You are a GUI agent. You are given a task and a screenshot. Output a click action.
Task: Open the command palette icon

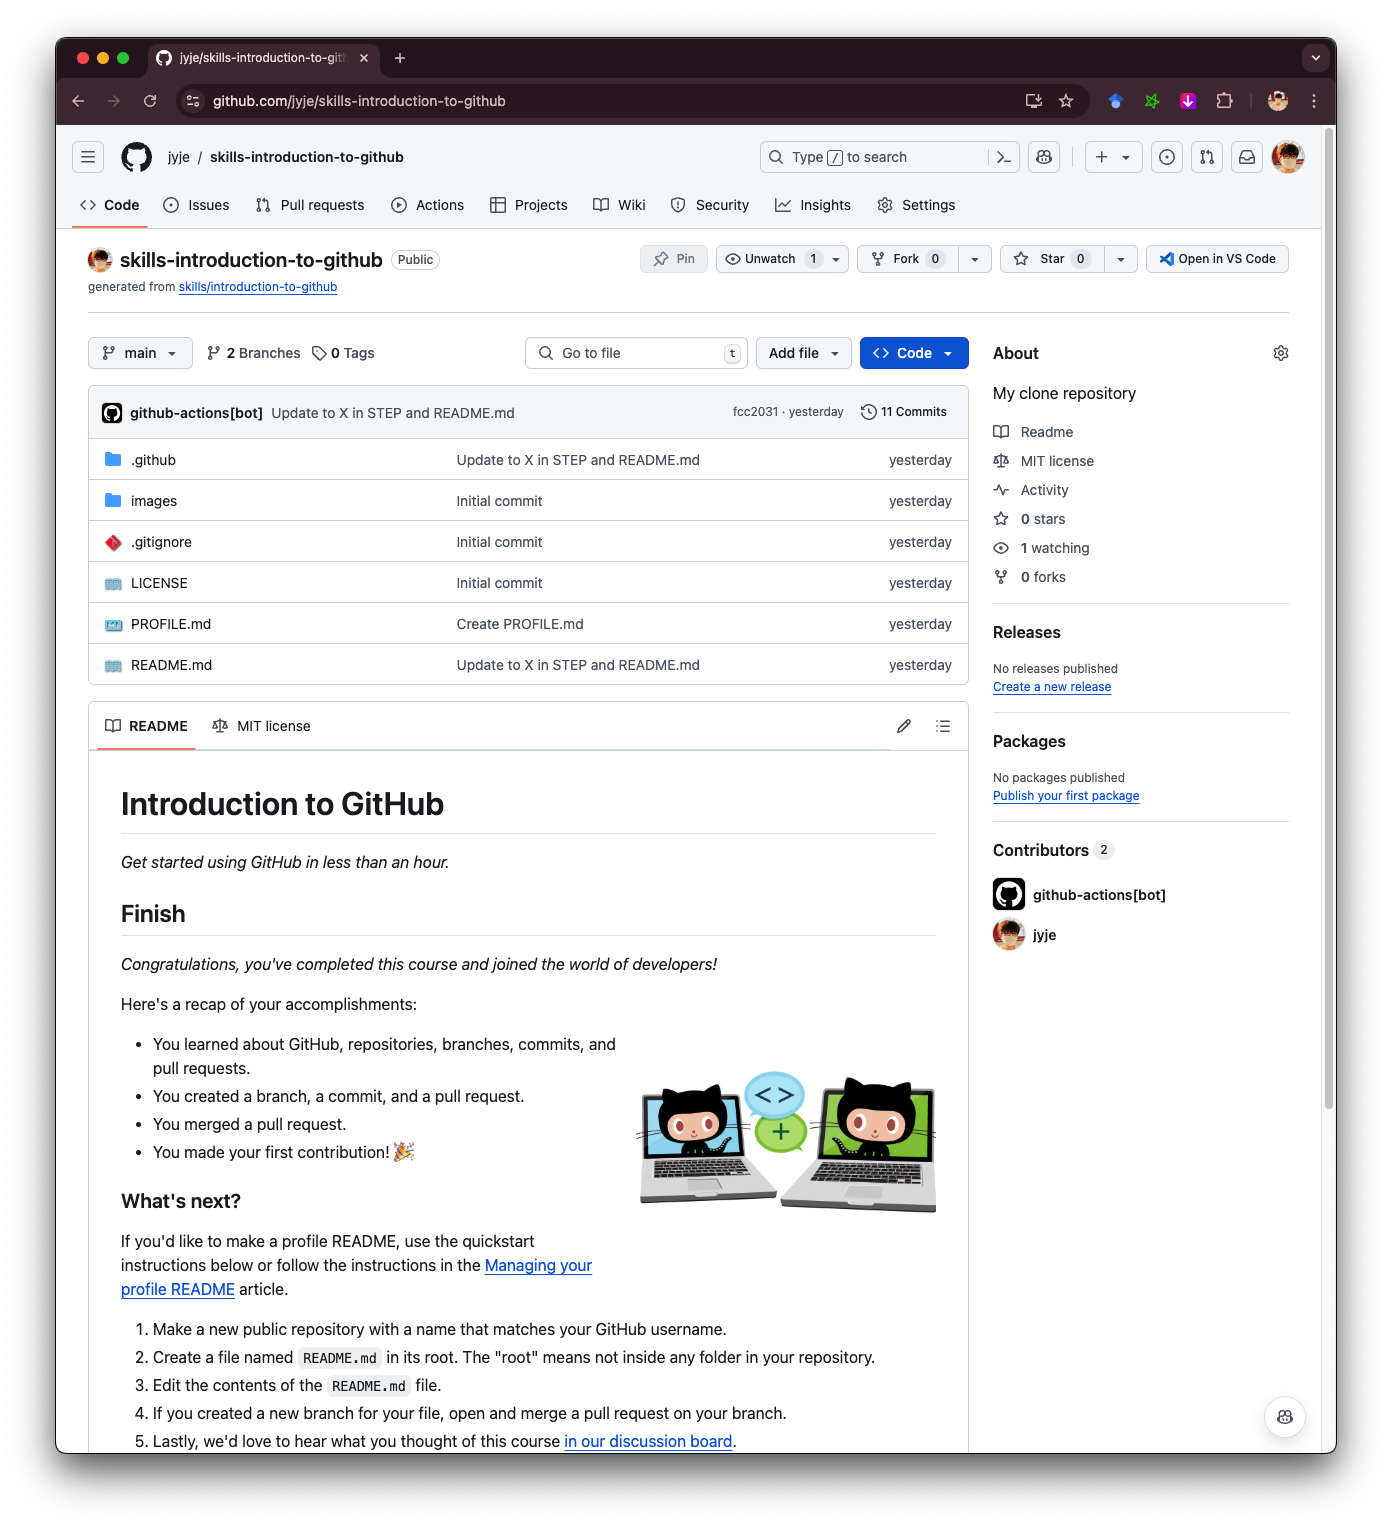click(1004, 157)
